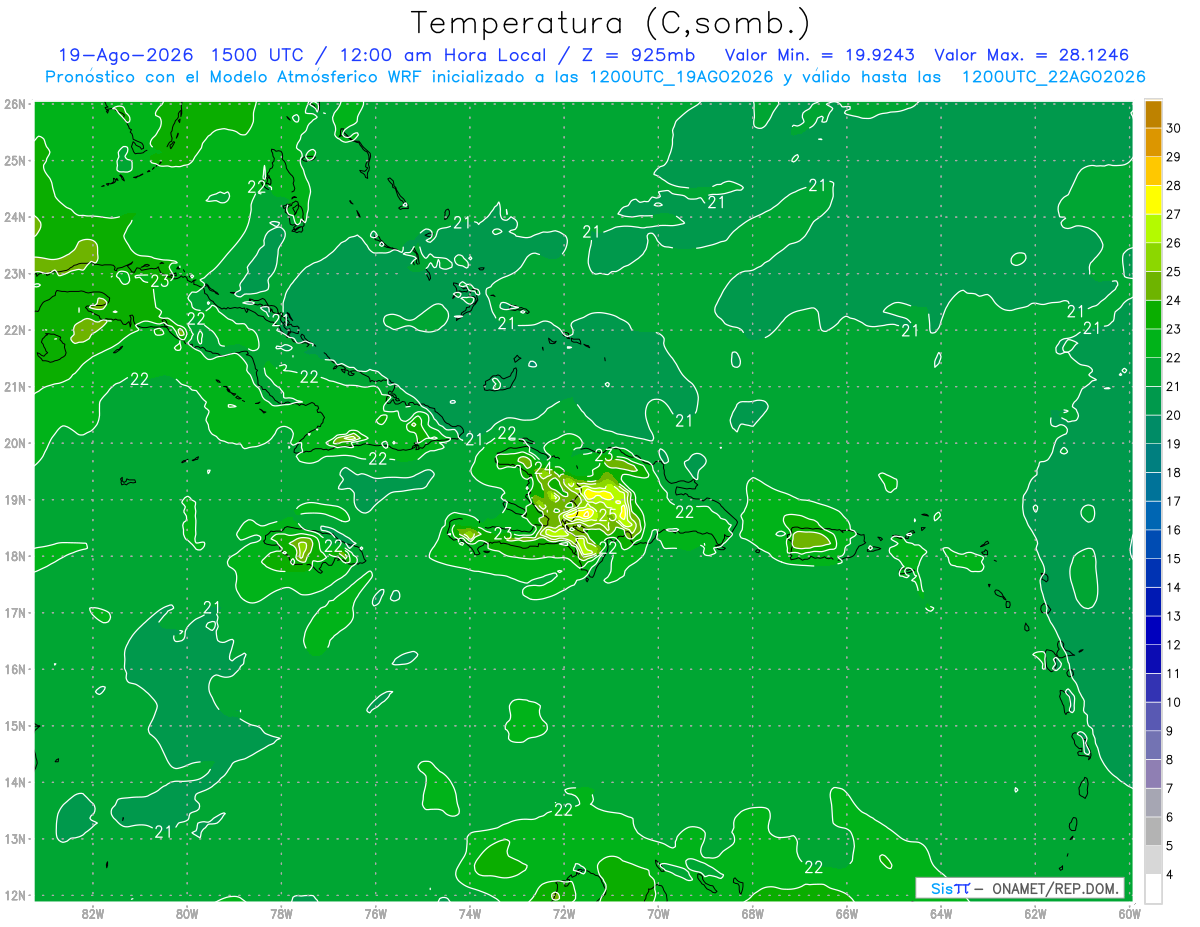Click the longitude axis label "78W"
Viewport: 1200px width, 927px height.
point(281,914)
